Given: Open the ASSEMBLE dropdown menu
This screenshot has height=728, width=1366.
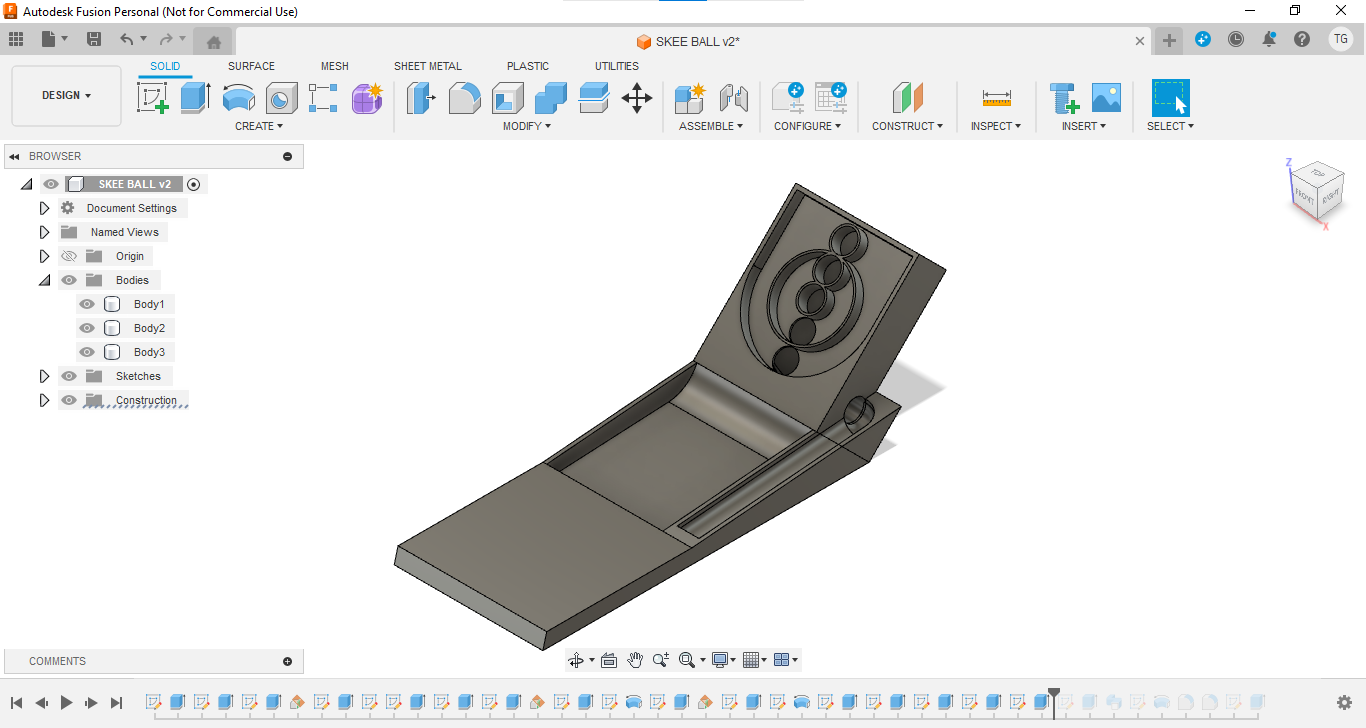Looking at the screenshot, I should point(711,126).
